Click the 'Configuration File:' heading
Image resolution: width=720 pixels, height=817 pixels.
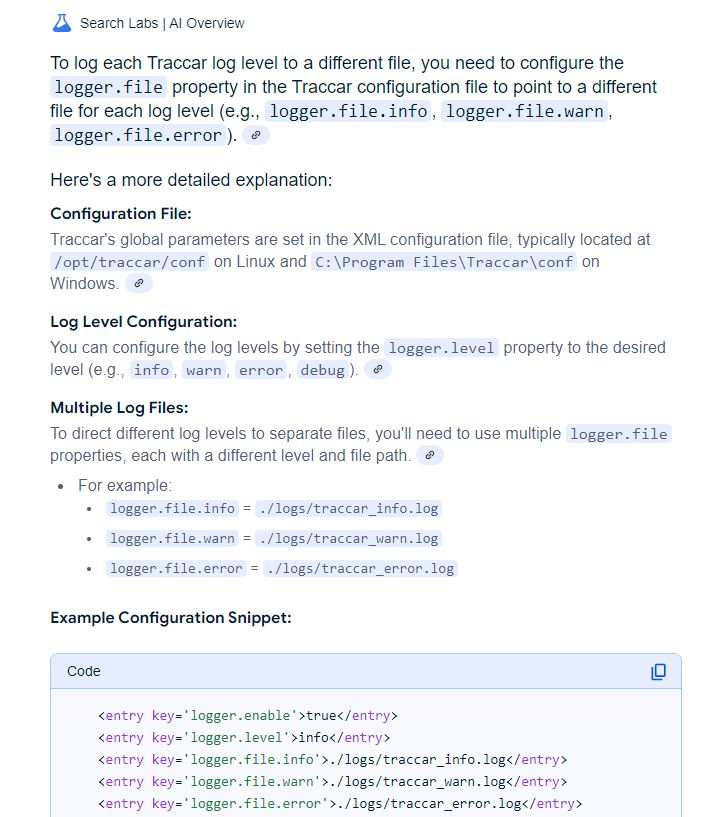click(x=120, y=214)
